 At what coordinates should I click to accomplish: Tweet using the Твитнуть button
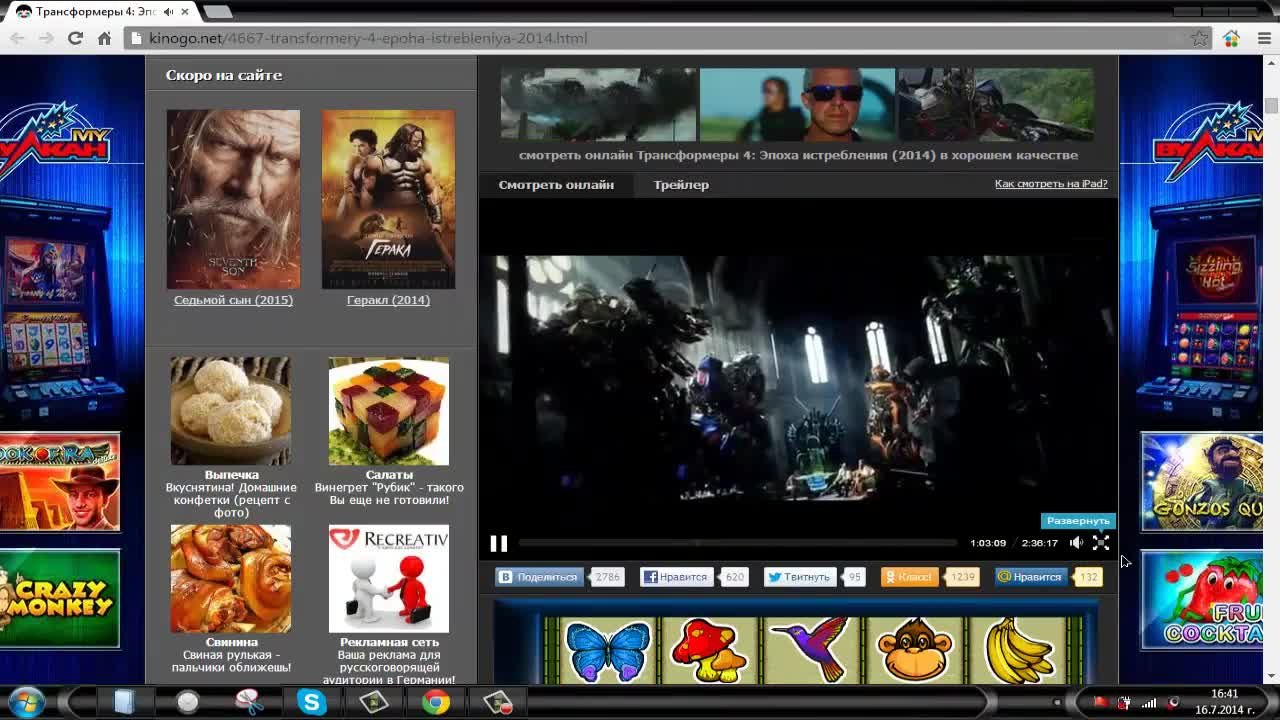pos(800,577)
